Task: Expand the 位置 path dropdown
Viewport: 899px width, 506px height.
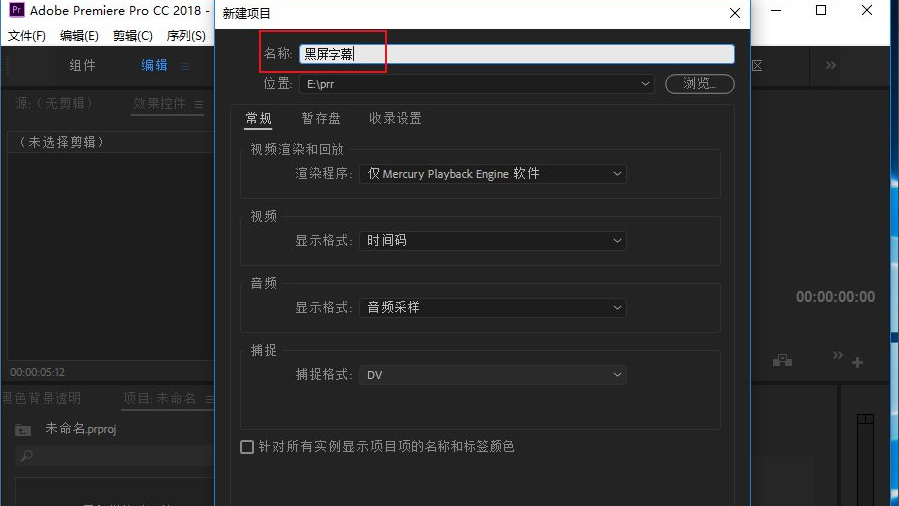Action: [646, 85]
